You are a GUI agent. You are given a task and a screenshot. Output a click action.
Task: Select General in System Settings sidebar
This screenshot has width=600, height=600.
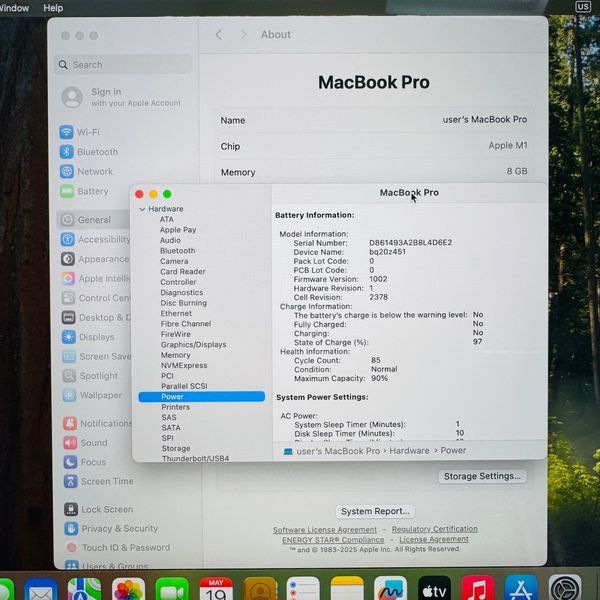(94, 220)
